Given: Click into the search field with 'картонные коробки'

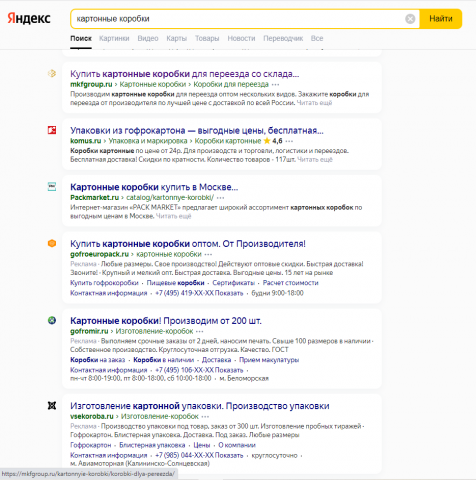Looking at the screenshot, I should coord(237,19).
